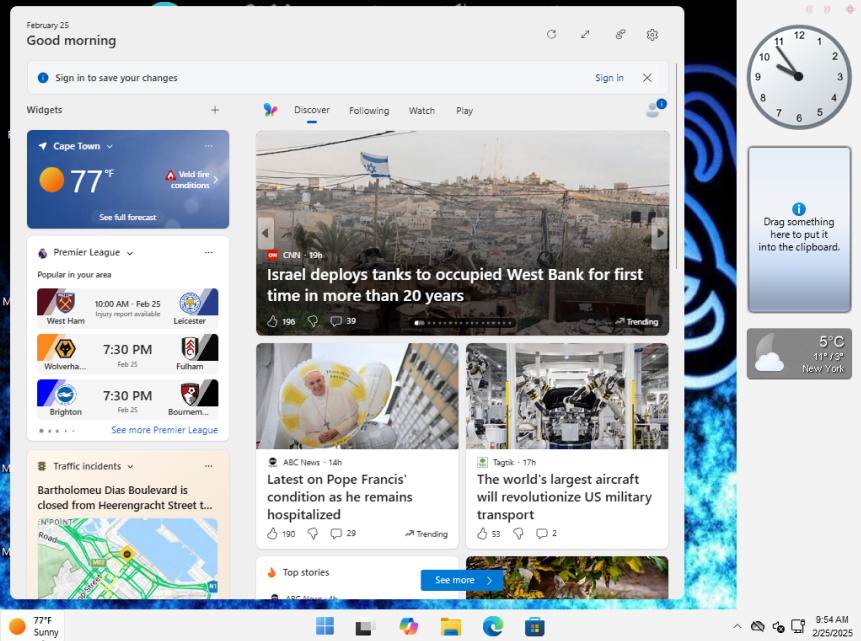Show hidden tray icons chevron
The height and width of the screenshot is (641, 861).
click(x=737, y=626)
